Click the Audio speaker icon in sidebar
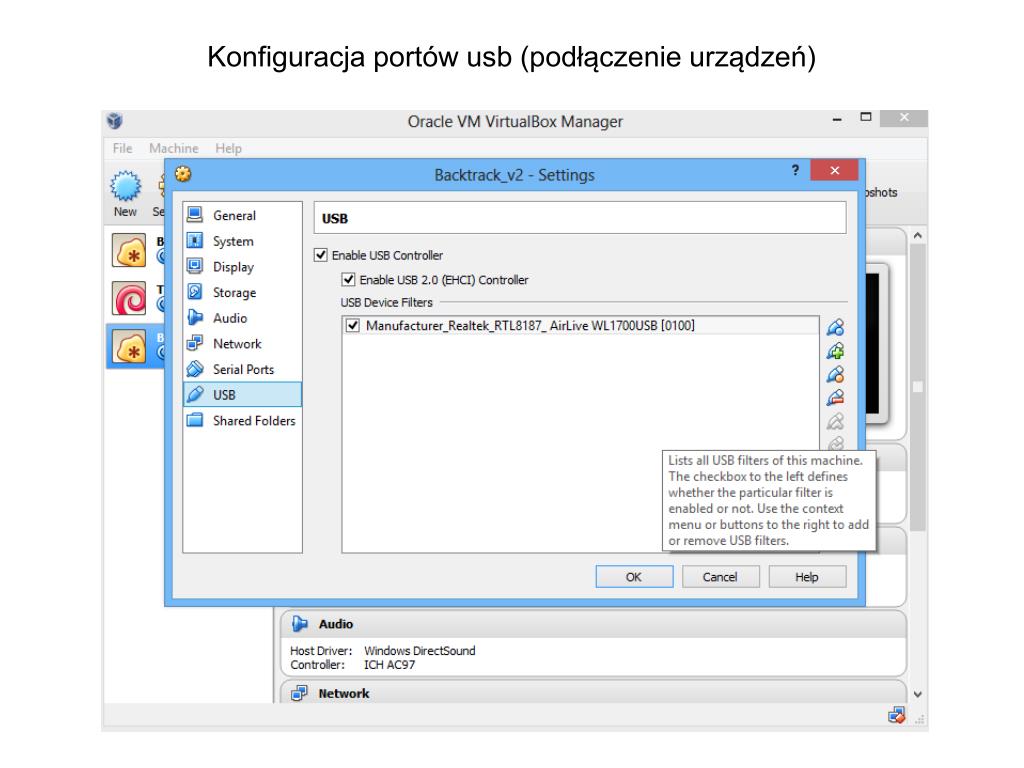The width and height of the screenshot is (1024, 768). 195,317
